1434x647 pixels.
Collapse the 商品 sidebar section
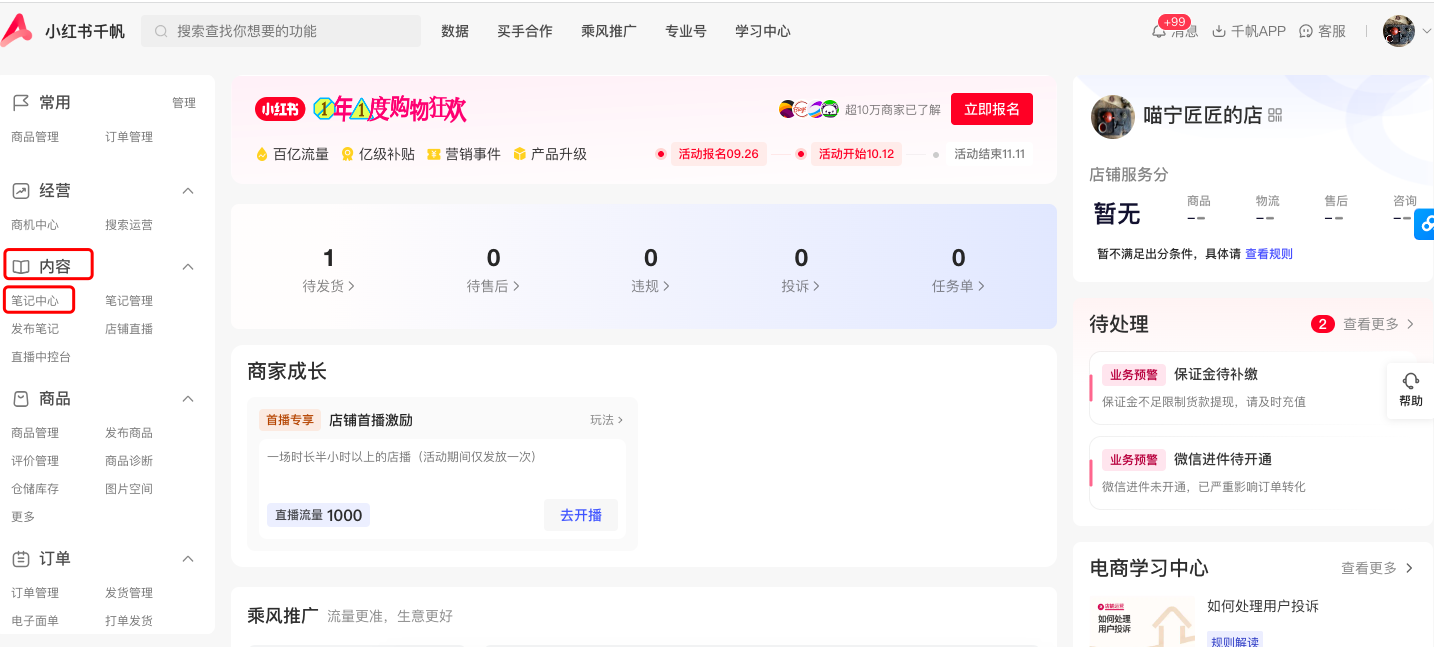187,399
